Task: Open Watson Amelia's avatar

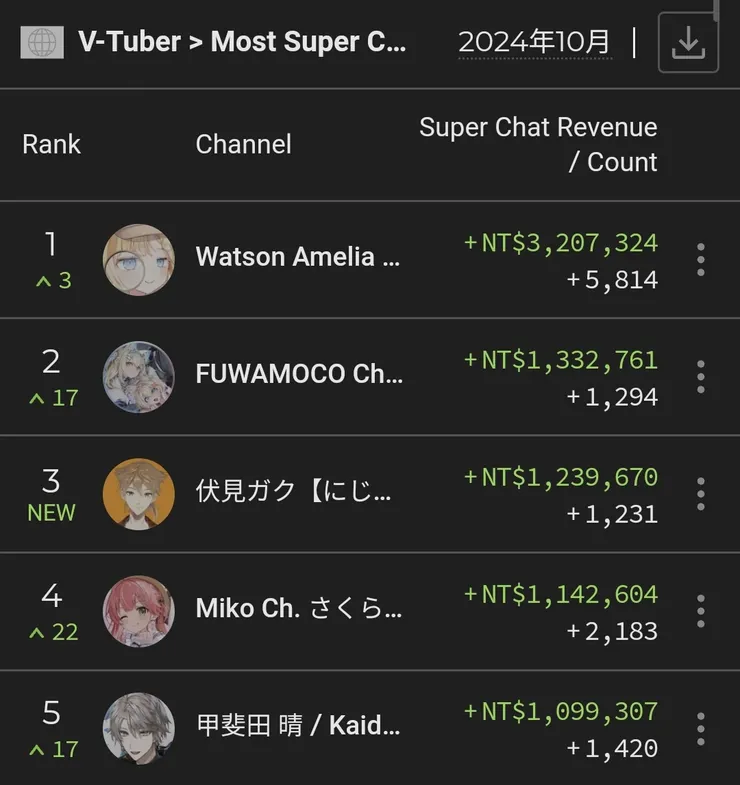Action: point(139,260)
